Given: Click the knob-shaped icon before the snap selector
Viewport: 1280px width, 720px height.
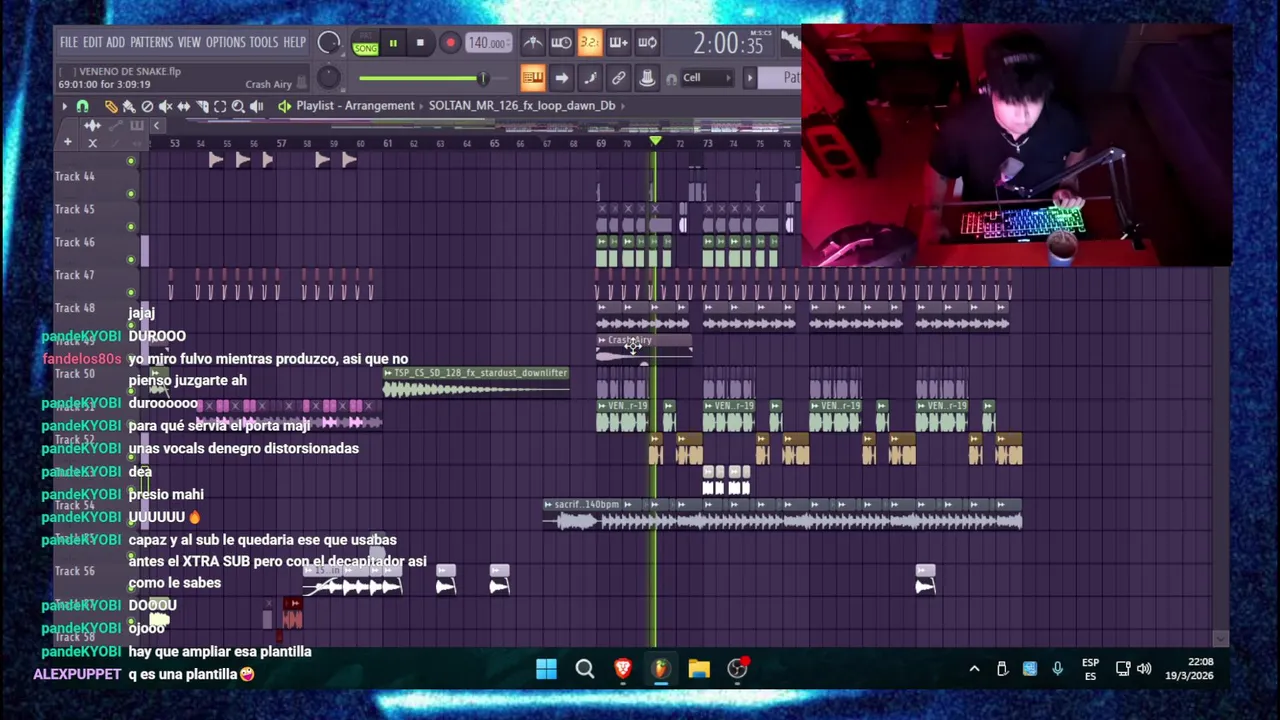Looking at the screenshot, I should (647, 78).
